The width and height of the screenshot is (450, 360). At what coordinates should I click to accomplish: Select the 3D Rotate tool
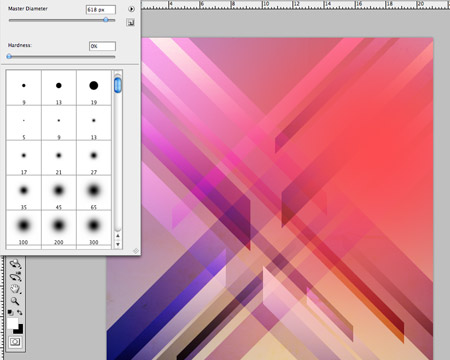(x=15, y=264)
